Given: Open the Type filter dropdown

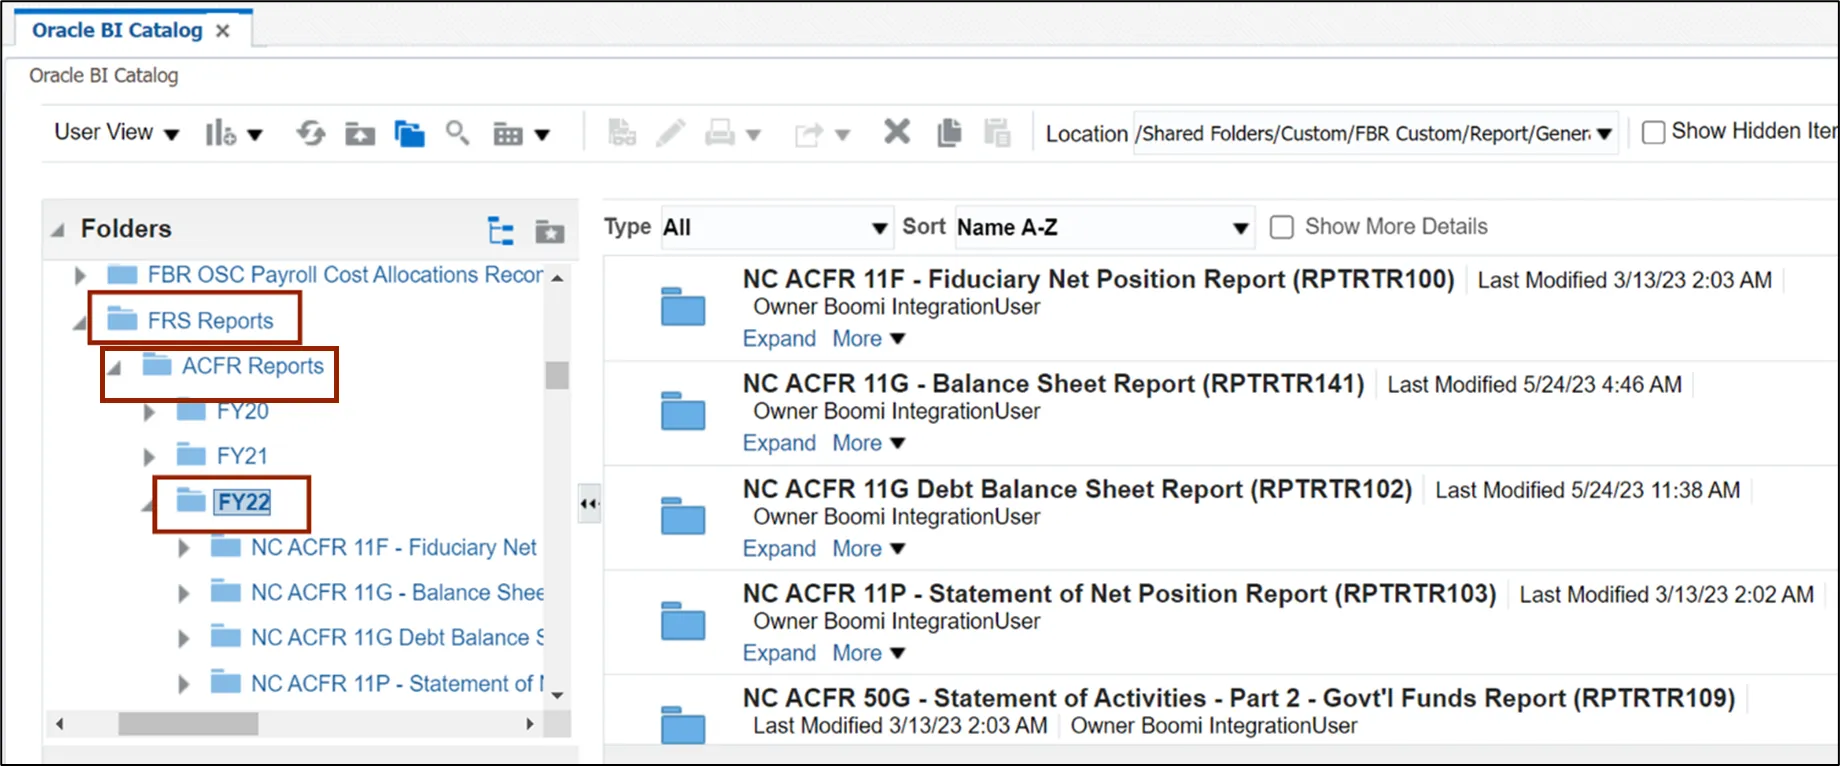Looking at the screenshot, I should [x=775, y=228].
